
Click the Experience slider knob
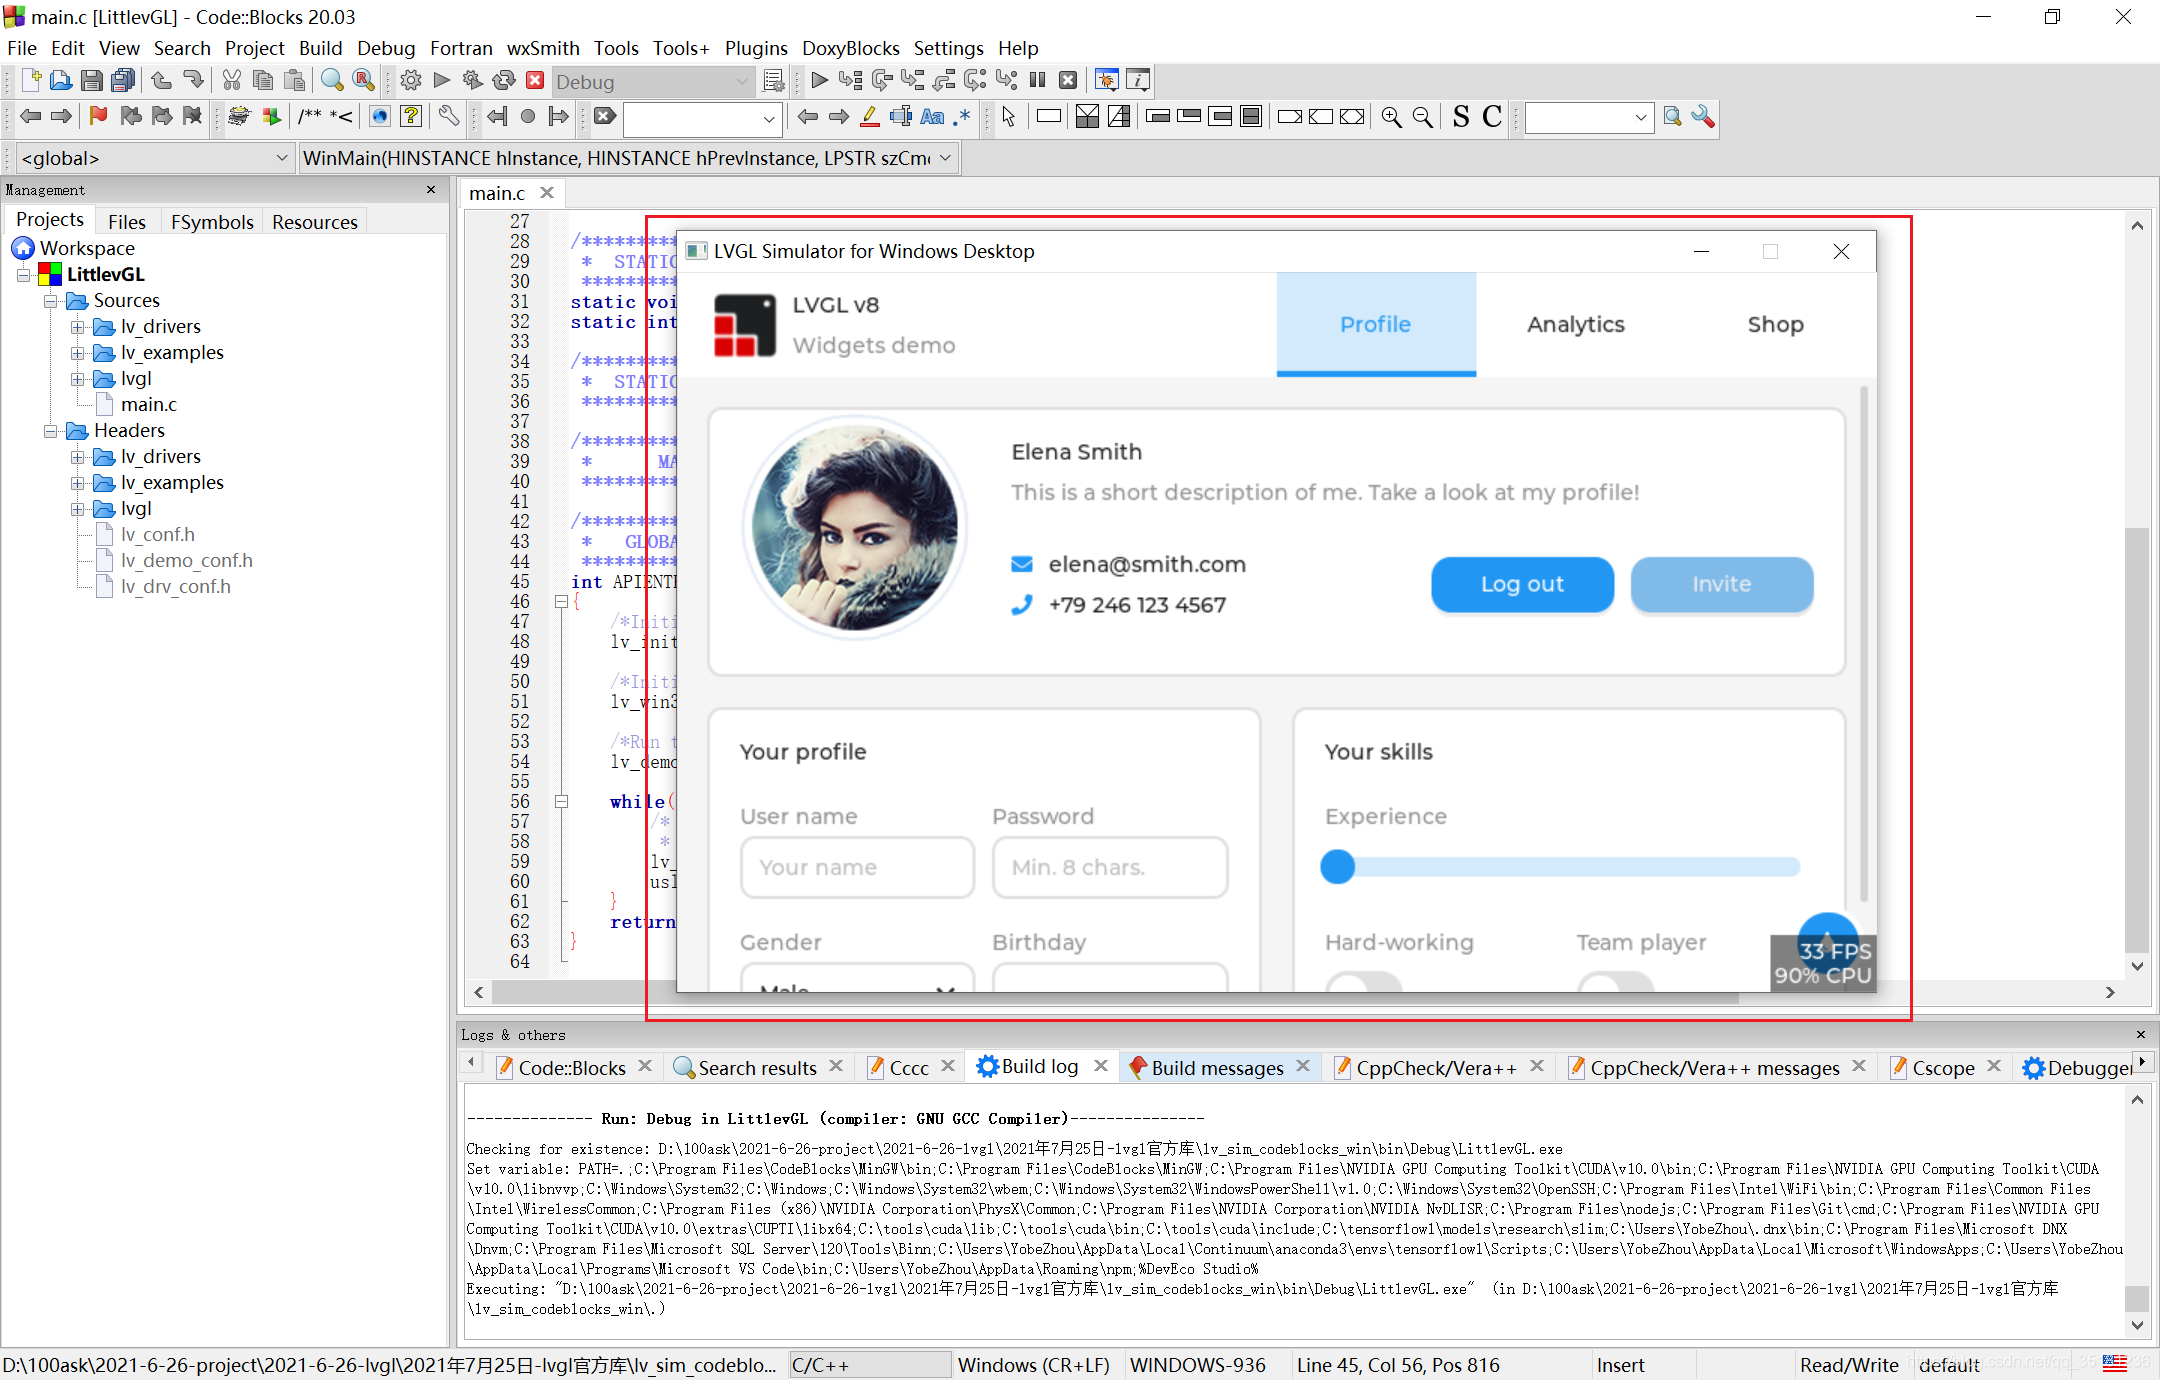coord(1337,866)
